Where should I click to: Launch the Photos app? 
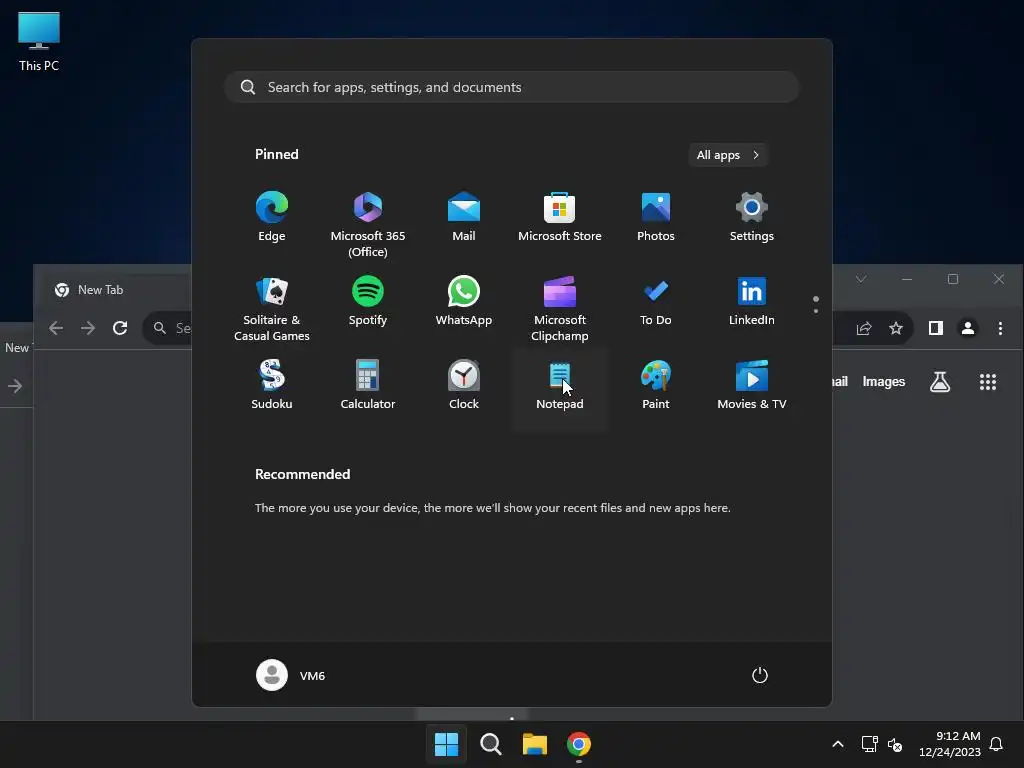click(656, 217)
